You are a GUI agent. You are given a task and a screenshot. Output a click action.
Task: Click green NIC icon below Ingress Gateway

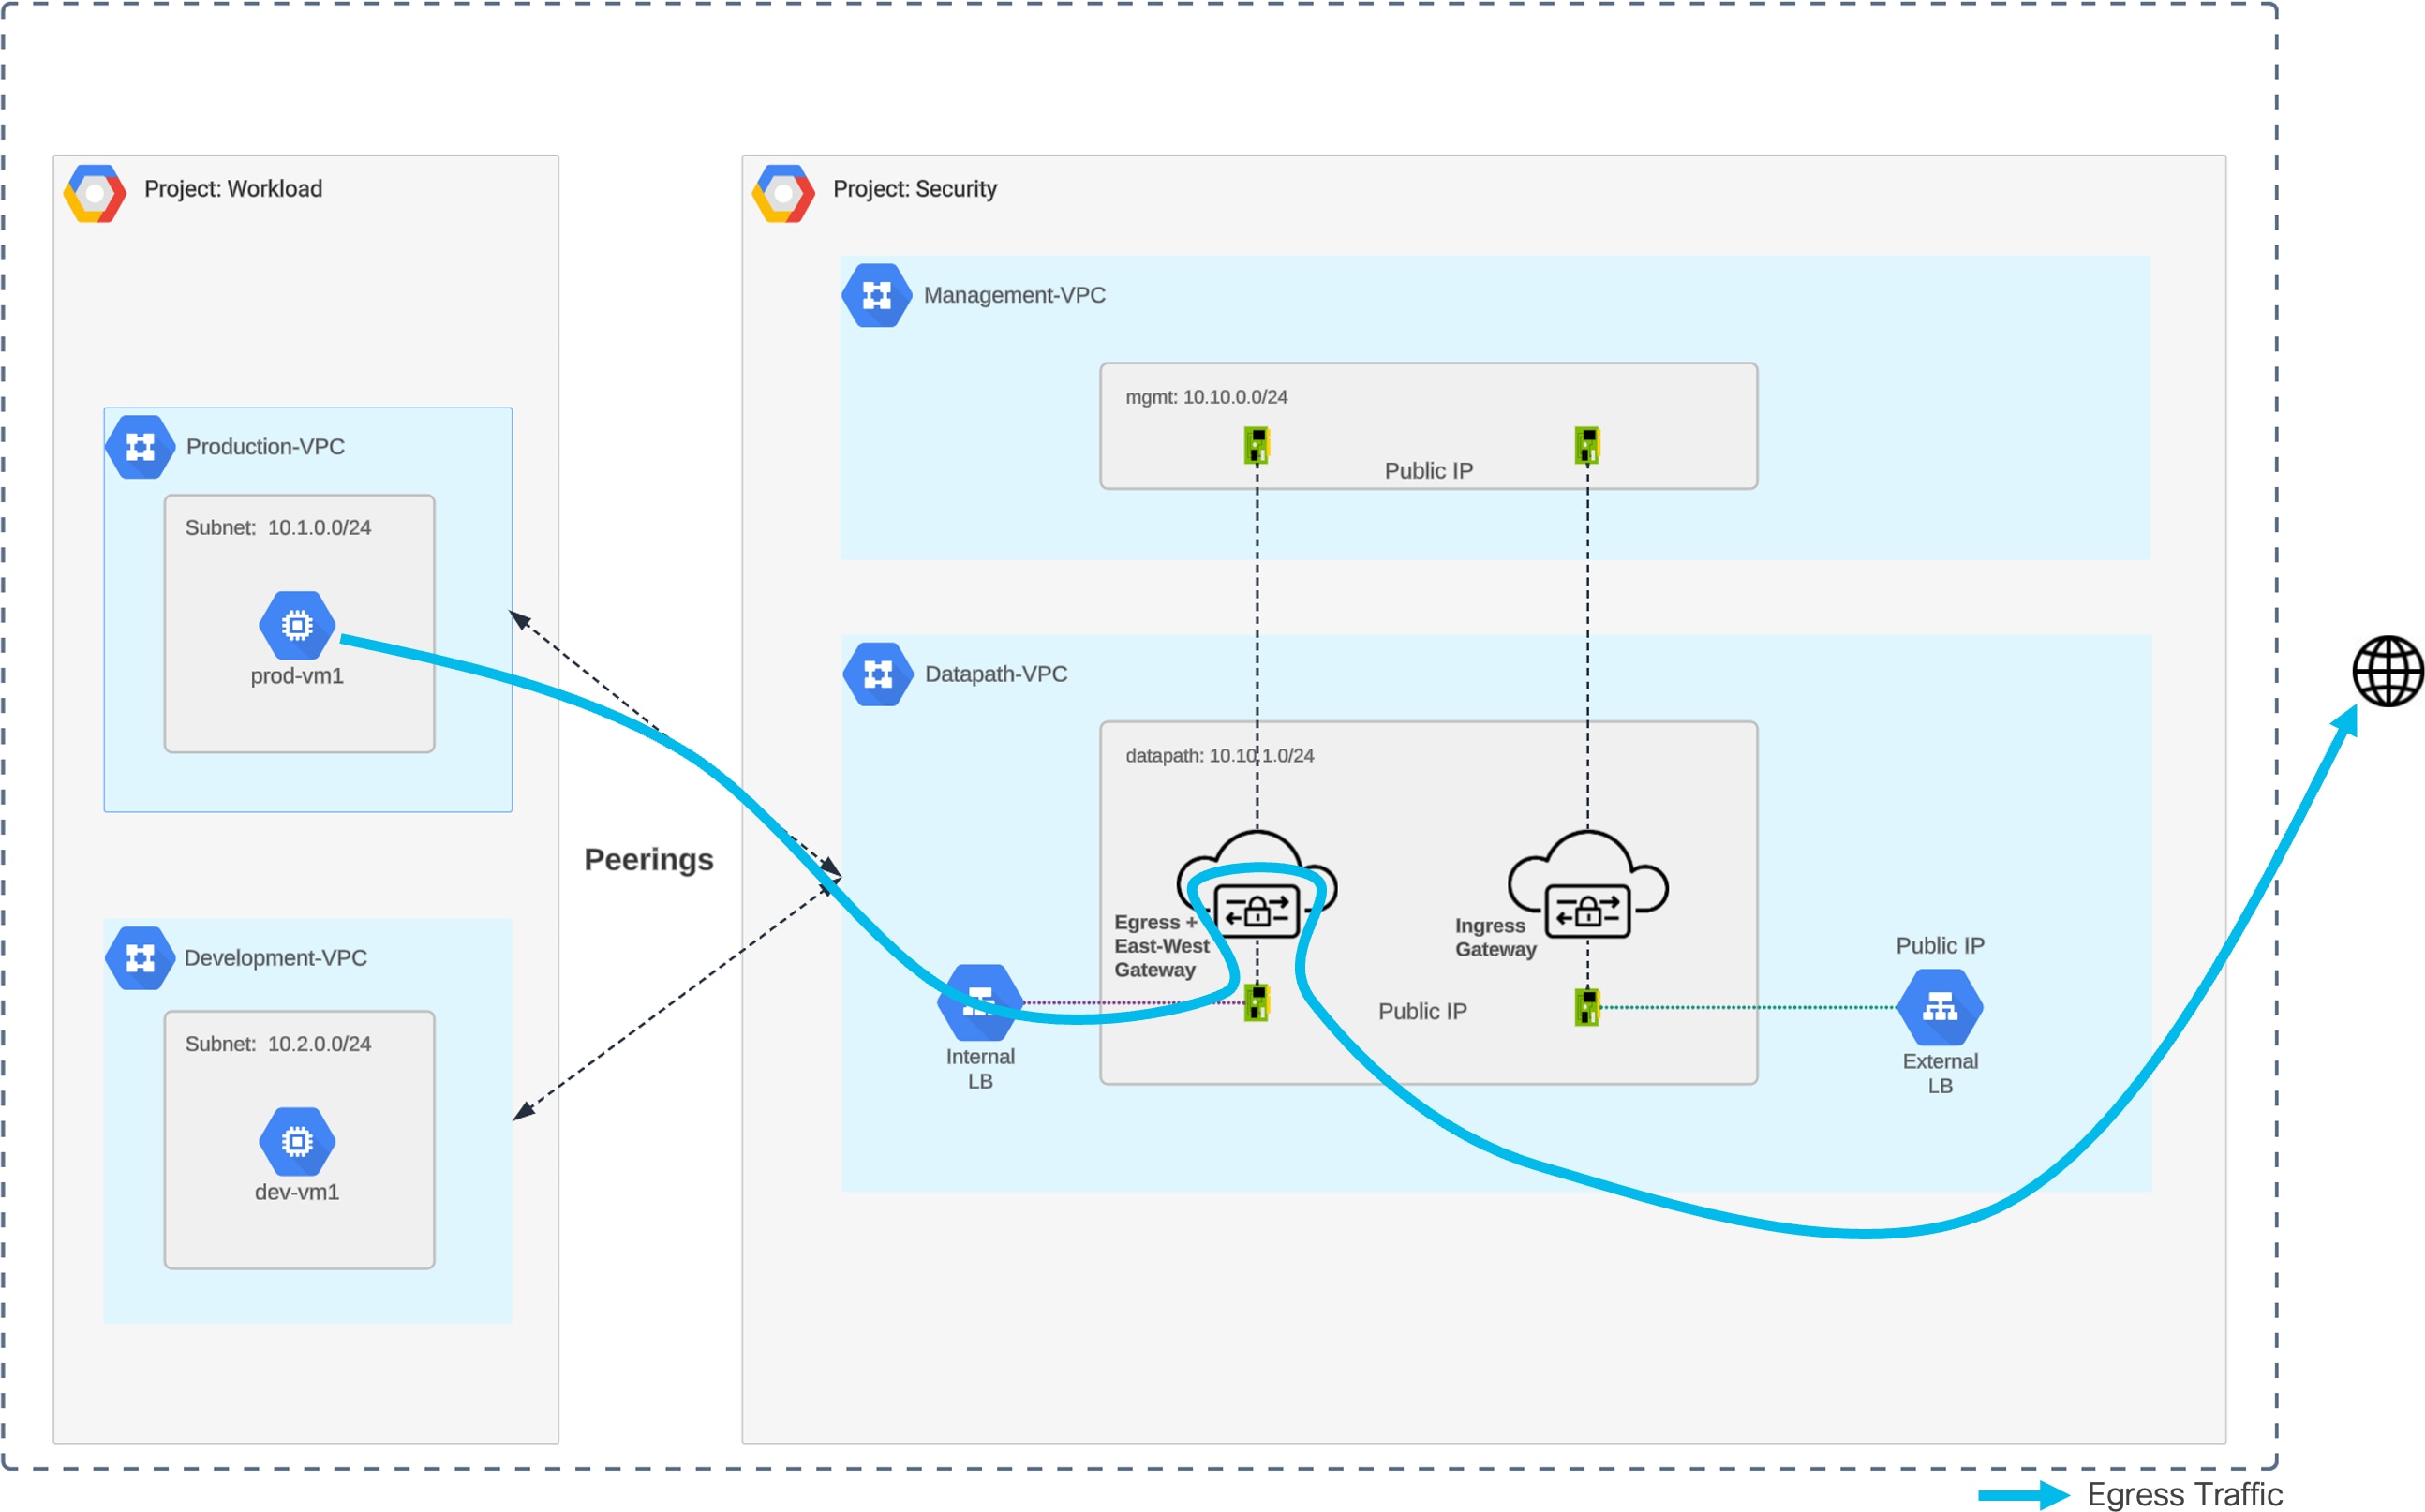1587,1007
